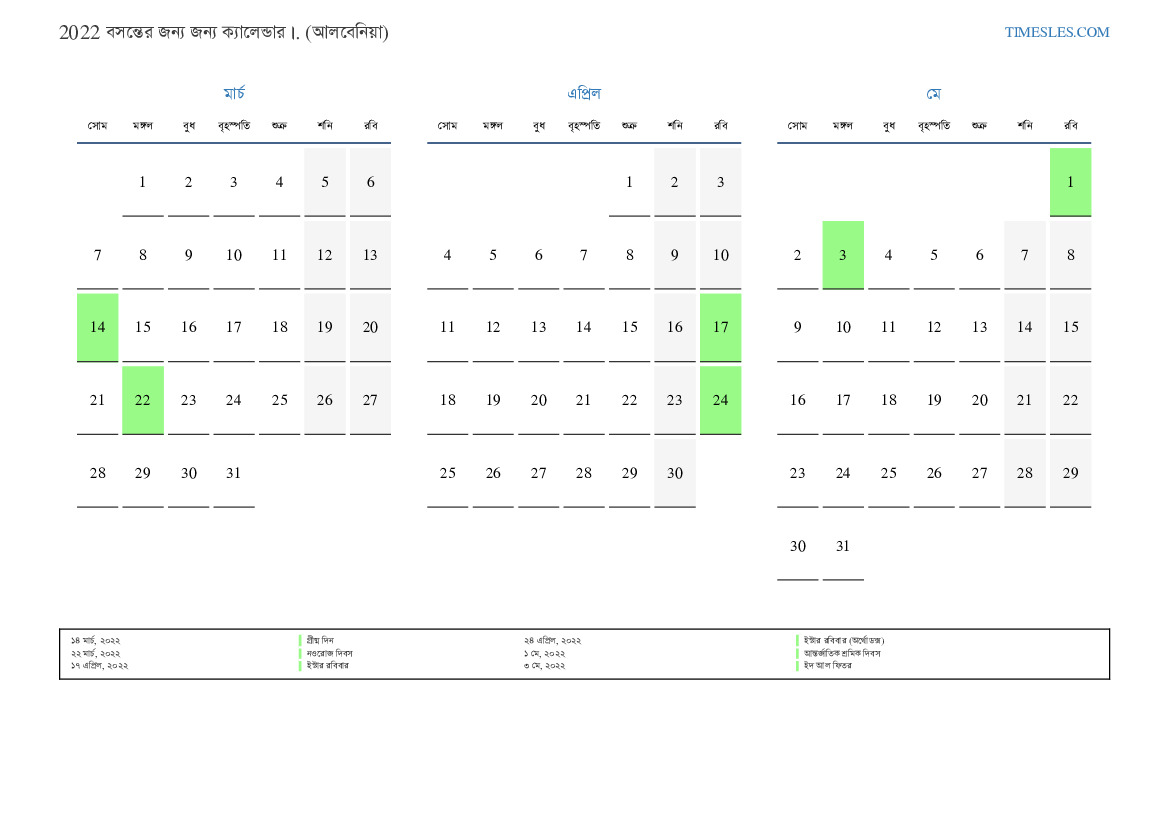Select আন্তর্জাতিক শ্রমিক দিবস legend entry

841,653
